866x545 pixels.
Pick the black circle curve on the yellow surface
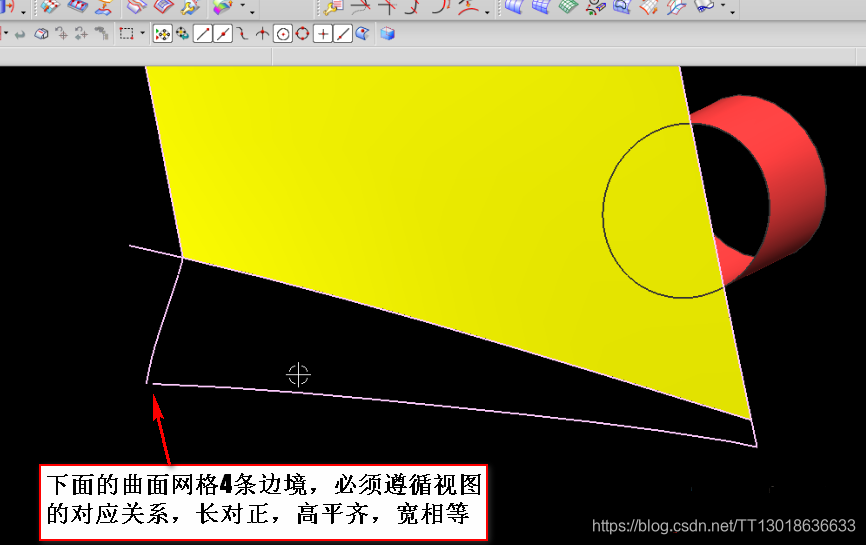603,213
